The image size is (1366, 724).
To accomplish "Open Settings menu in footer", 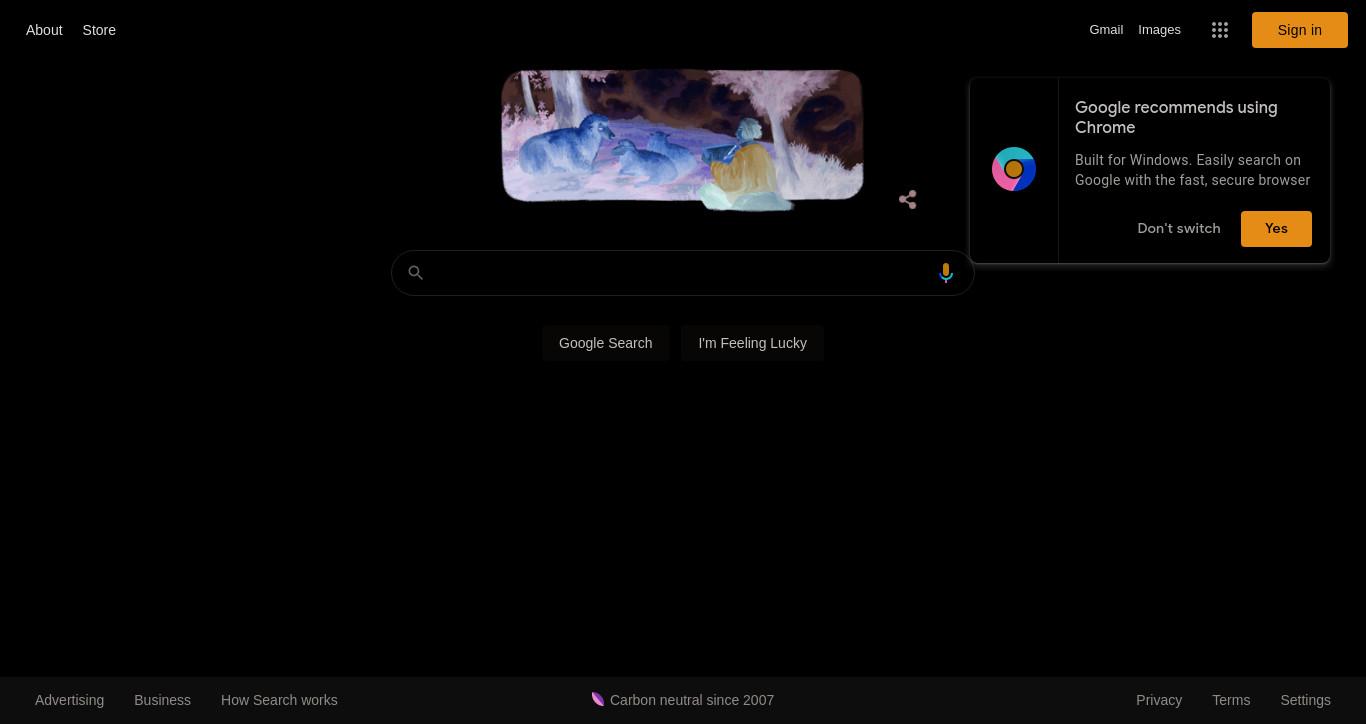I will pyautogui.click(x=1305, y=700).
